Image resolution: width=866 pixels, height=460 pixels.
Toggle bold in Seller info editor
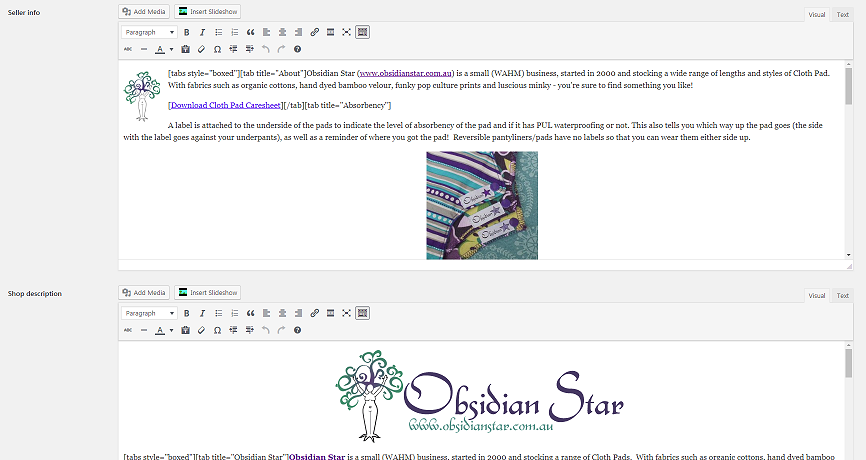[187, 32]
